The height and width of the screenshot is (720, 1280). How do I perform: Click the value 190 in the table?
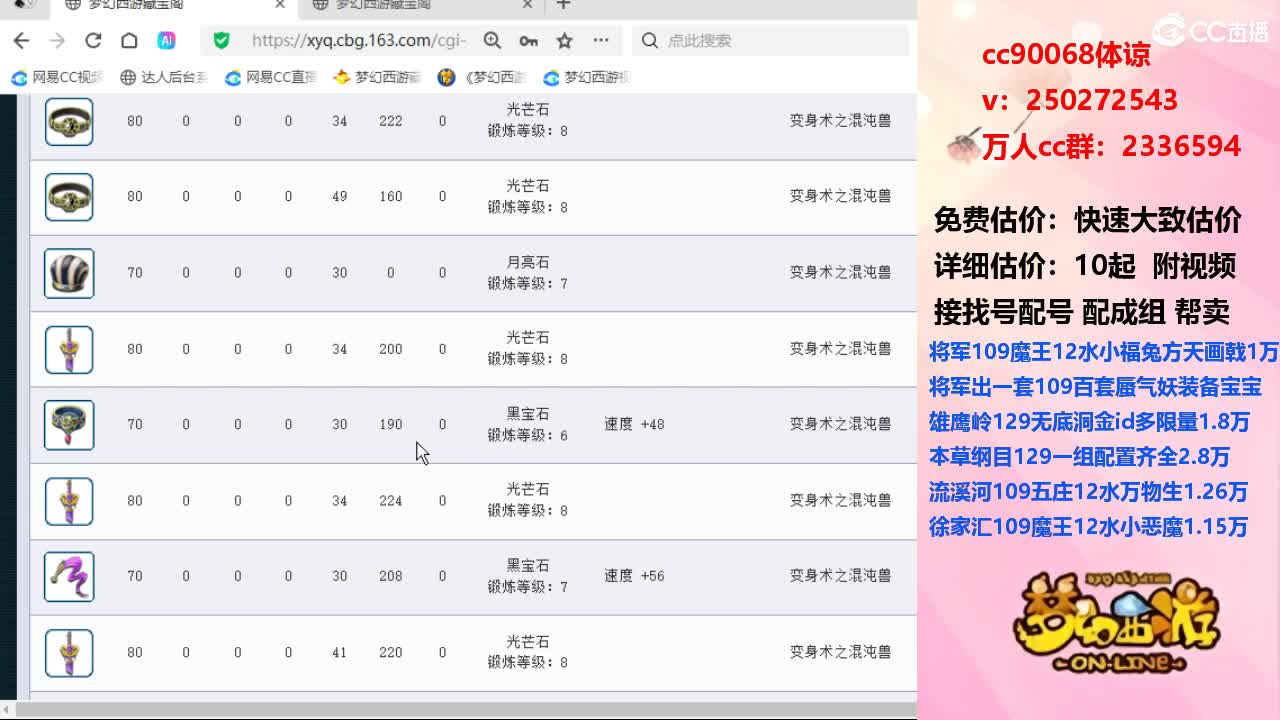pyautogui.click(x=390, y=425)
